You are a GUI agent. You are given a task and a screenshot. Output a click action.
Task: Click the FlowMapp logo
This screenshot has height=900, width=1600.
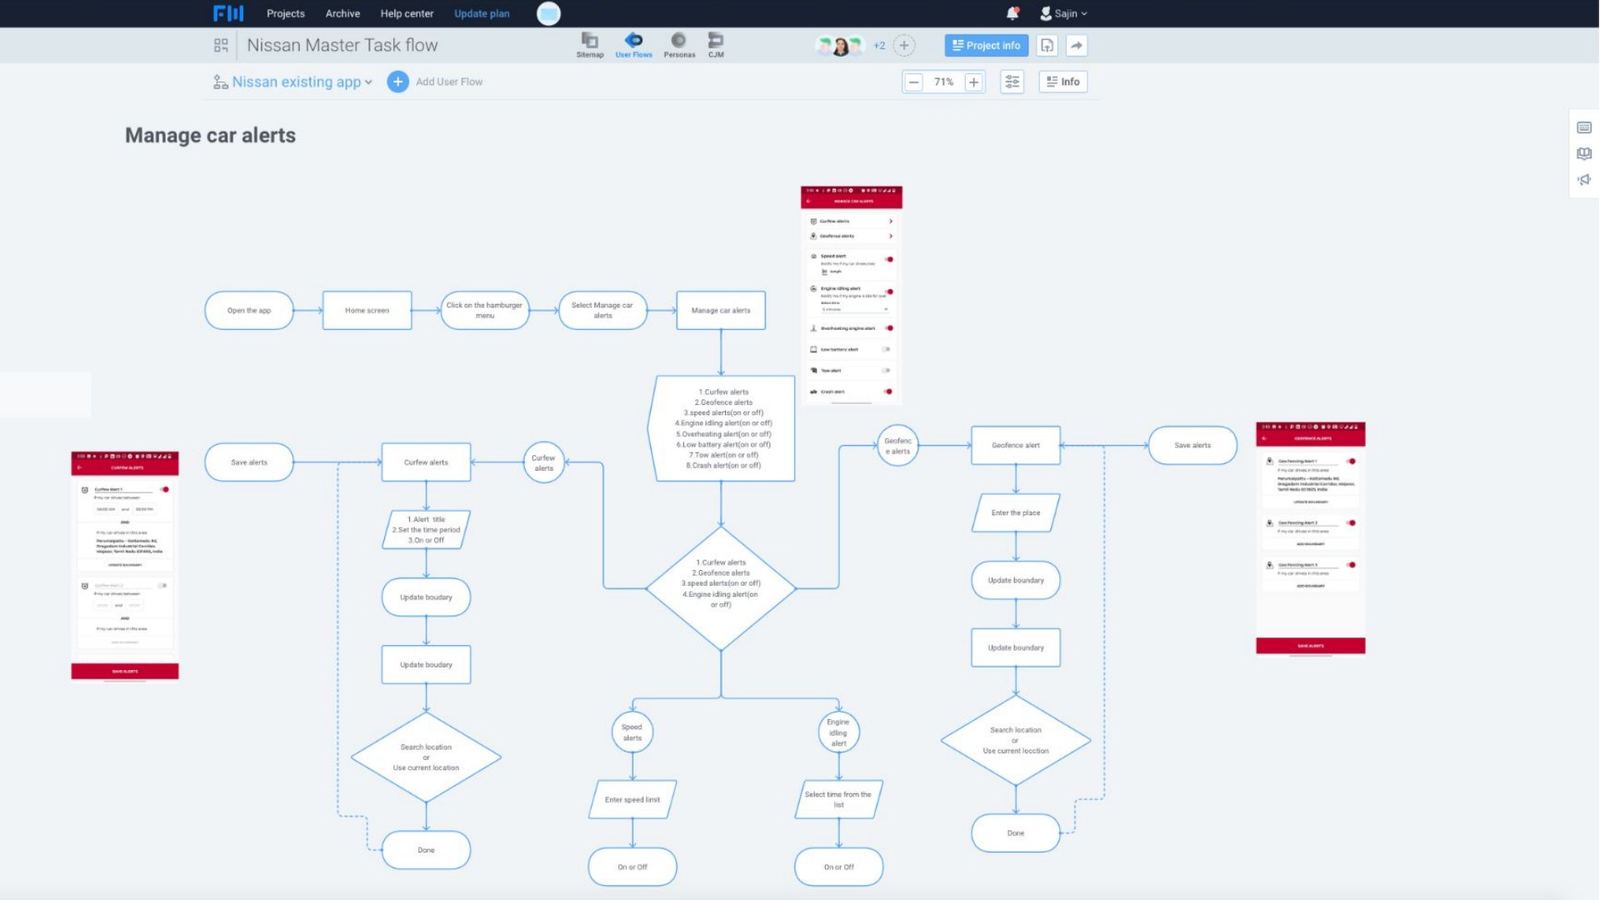[228, 13]
